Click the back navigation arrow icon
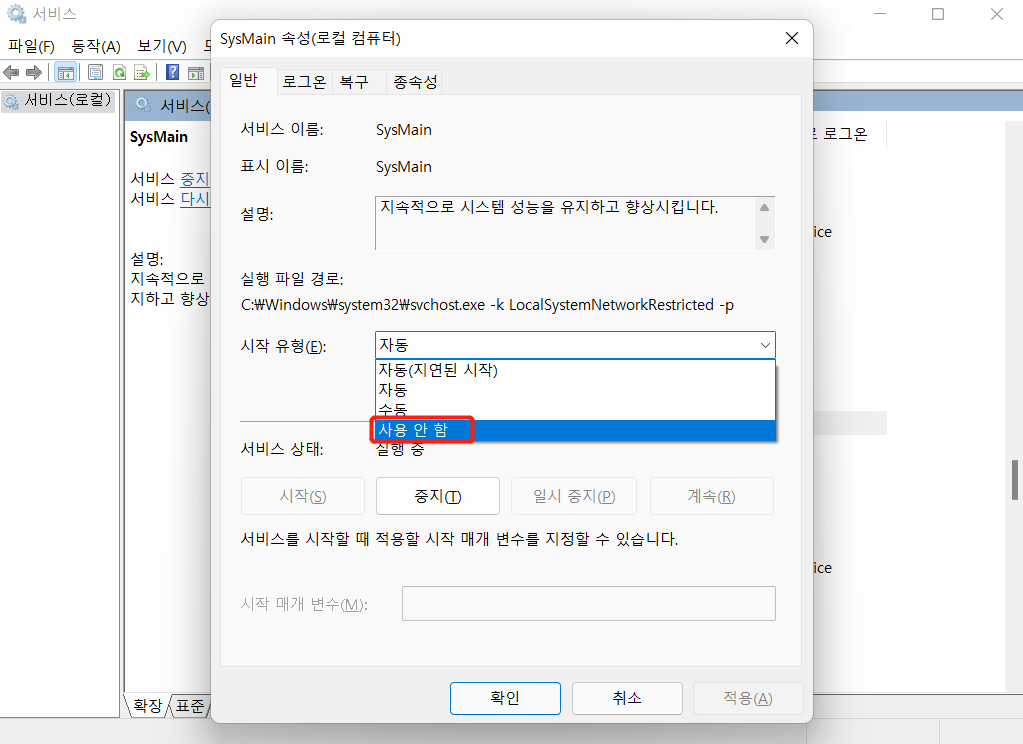The width and height of the screenshot is (1023, 744). tap(10, 71)
